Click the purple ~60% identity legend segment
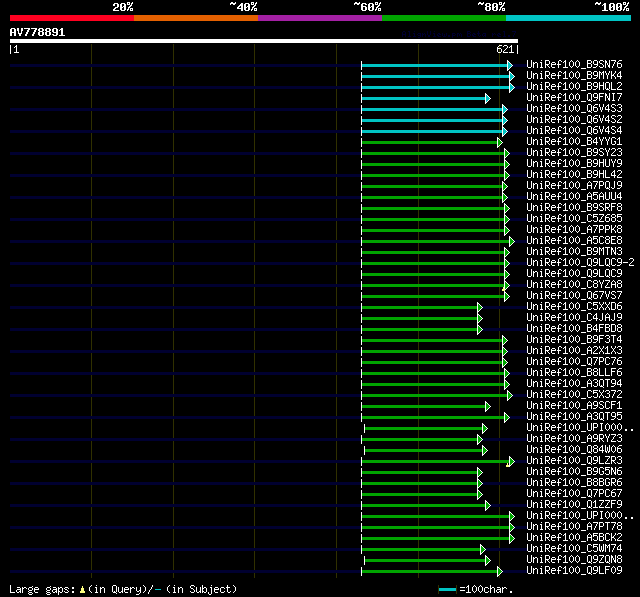Image resolution: width=640 pixels, height=597 pixels. (x=320, y=18)
